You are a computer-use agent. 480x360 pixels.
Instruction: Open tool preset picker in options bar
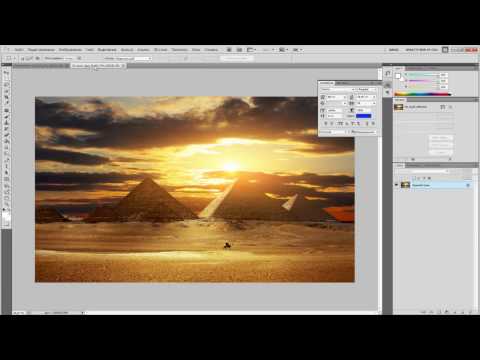point(10,58)
